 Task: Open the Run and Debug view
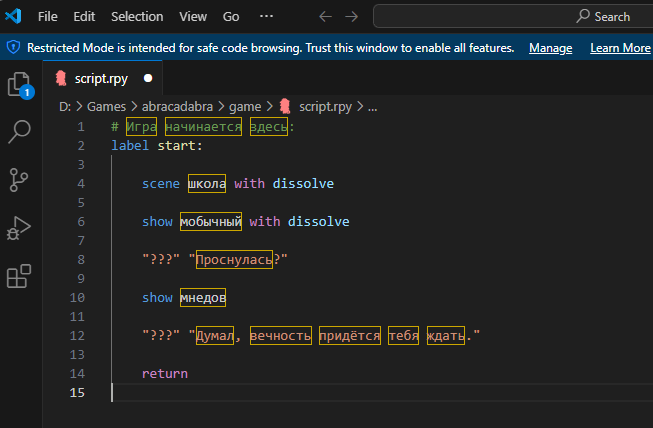19,228
